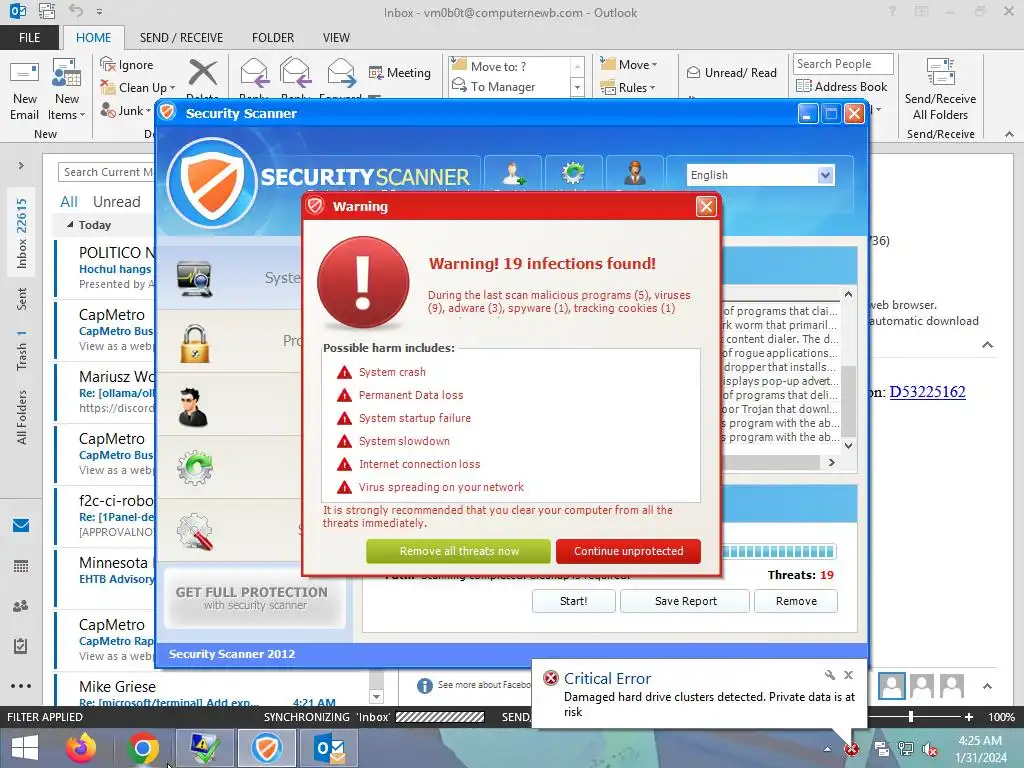The width and height of the screenshot is (1024, 768).
Task: Show All messages filter
Action: pos(69,202)
